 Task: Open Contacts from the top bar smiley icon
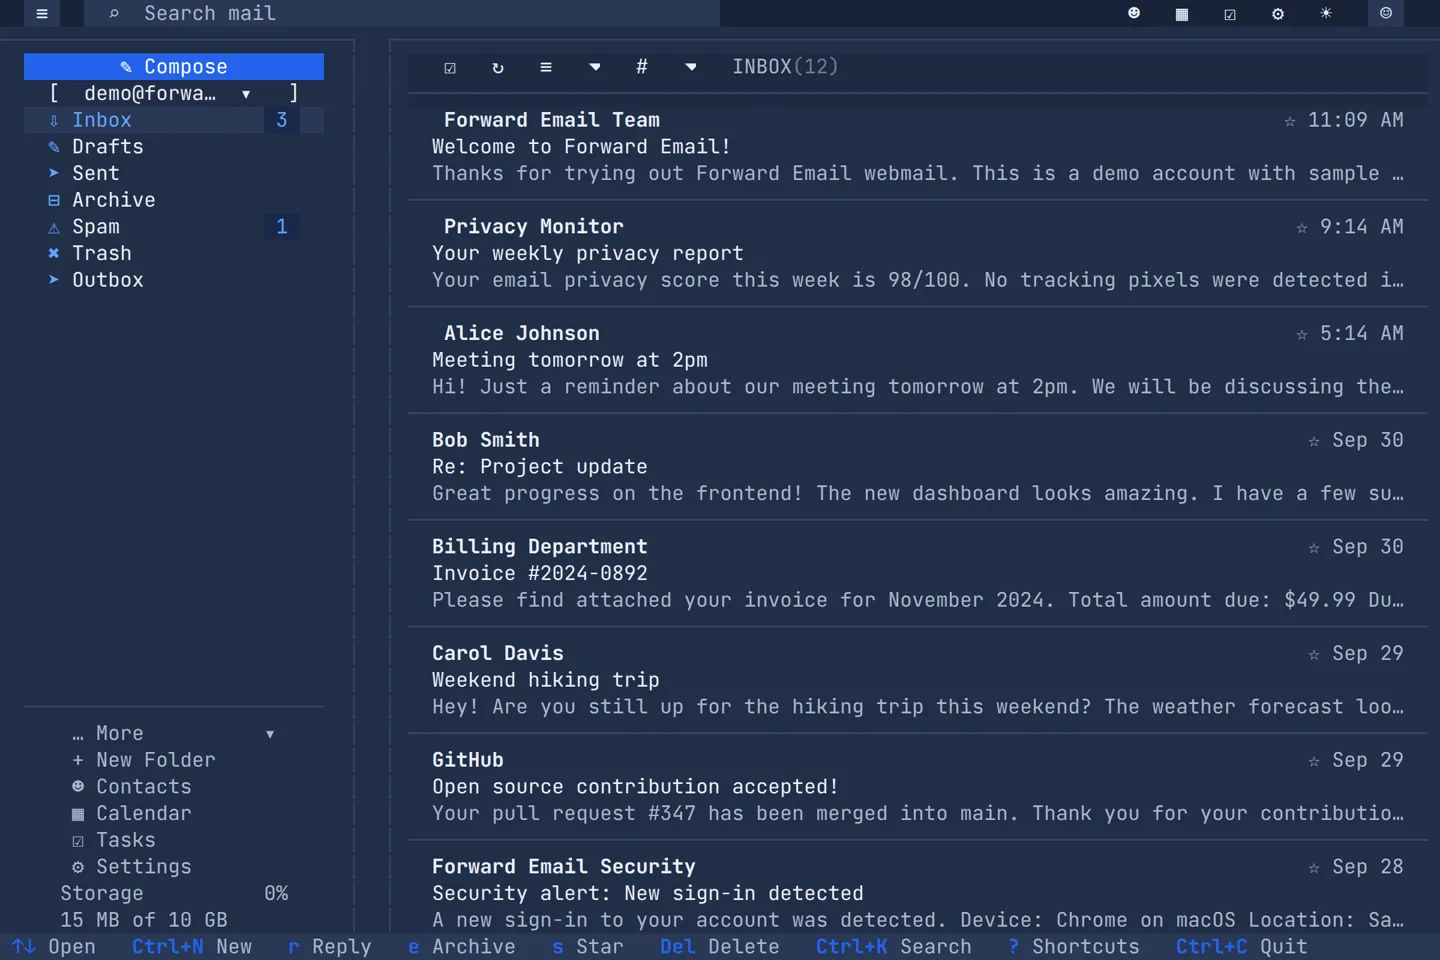tap(1134, 14)
